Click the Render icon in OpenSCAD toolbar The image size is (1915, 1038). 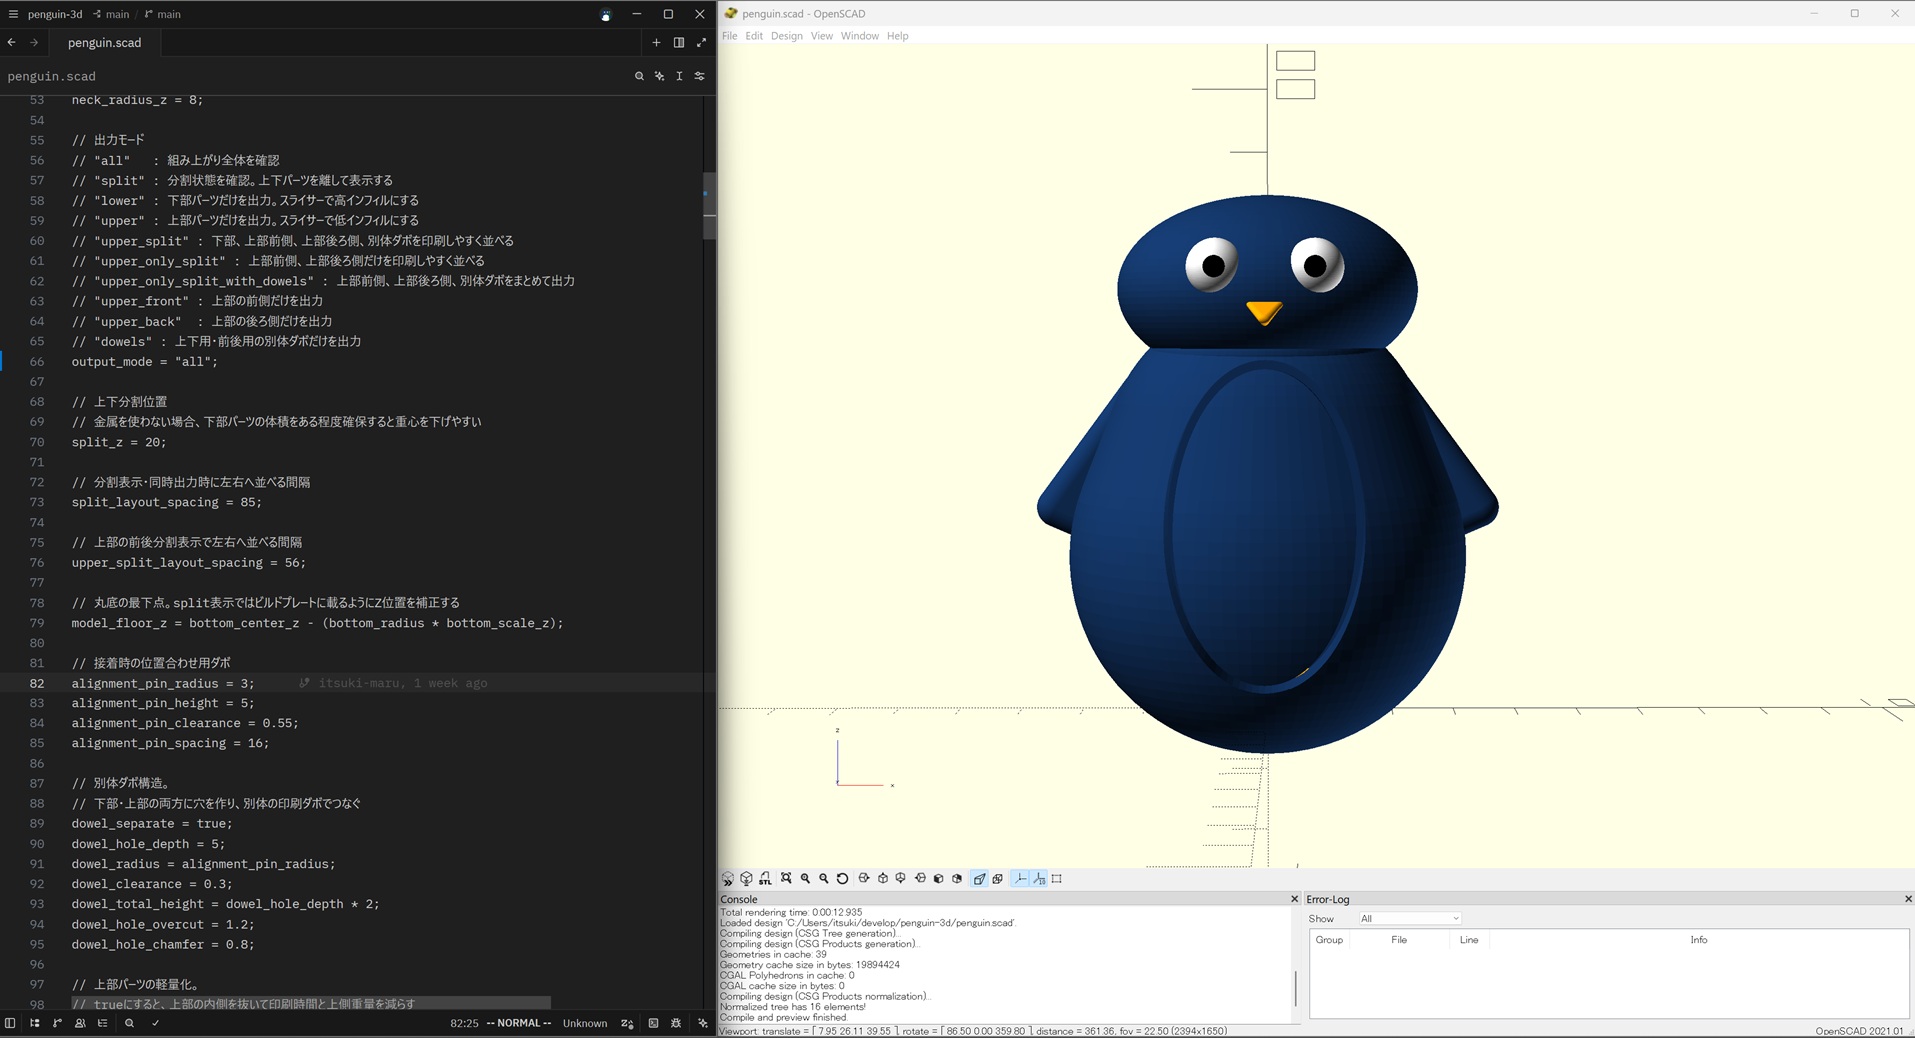tap(746, 878)
